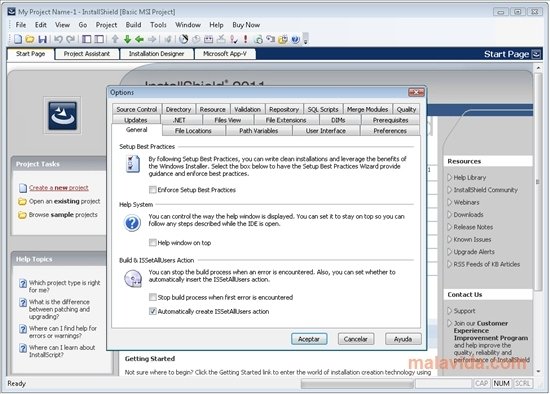The width and height of the screenshot is (550, 394).
Task: Click the New Project toolbar icon
Action: [18, 39]
